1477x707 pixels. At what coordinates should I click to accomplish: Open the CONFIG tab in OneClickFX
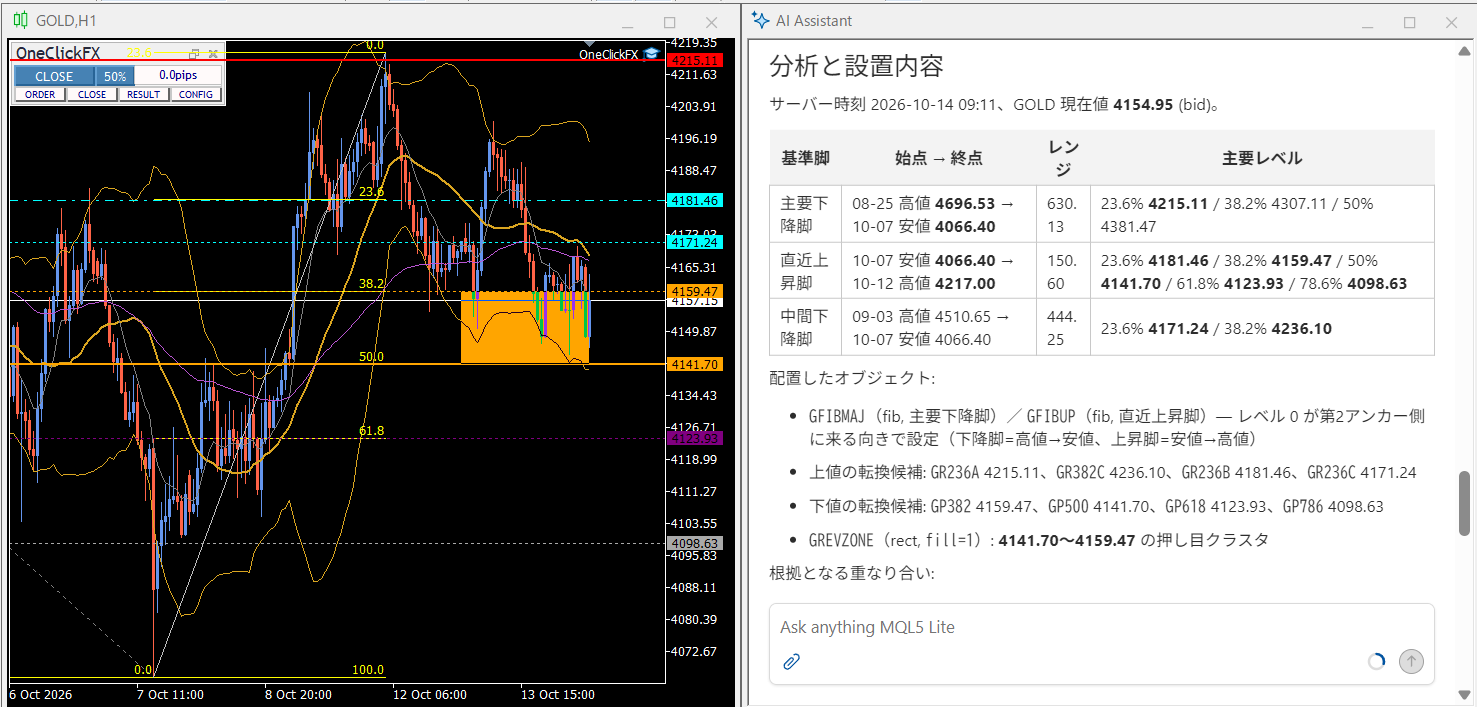click(196, 95)
